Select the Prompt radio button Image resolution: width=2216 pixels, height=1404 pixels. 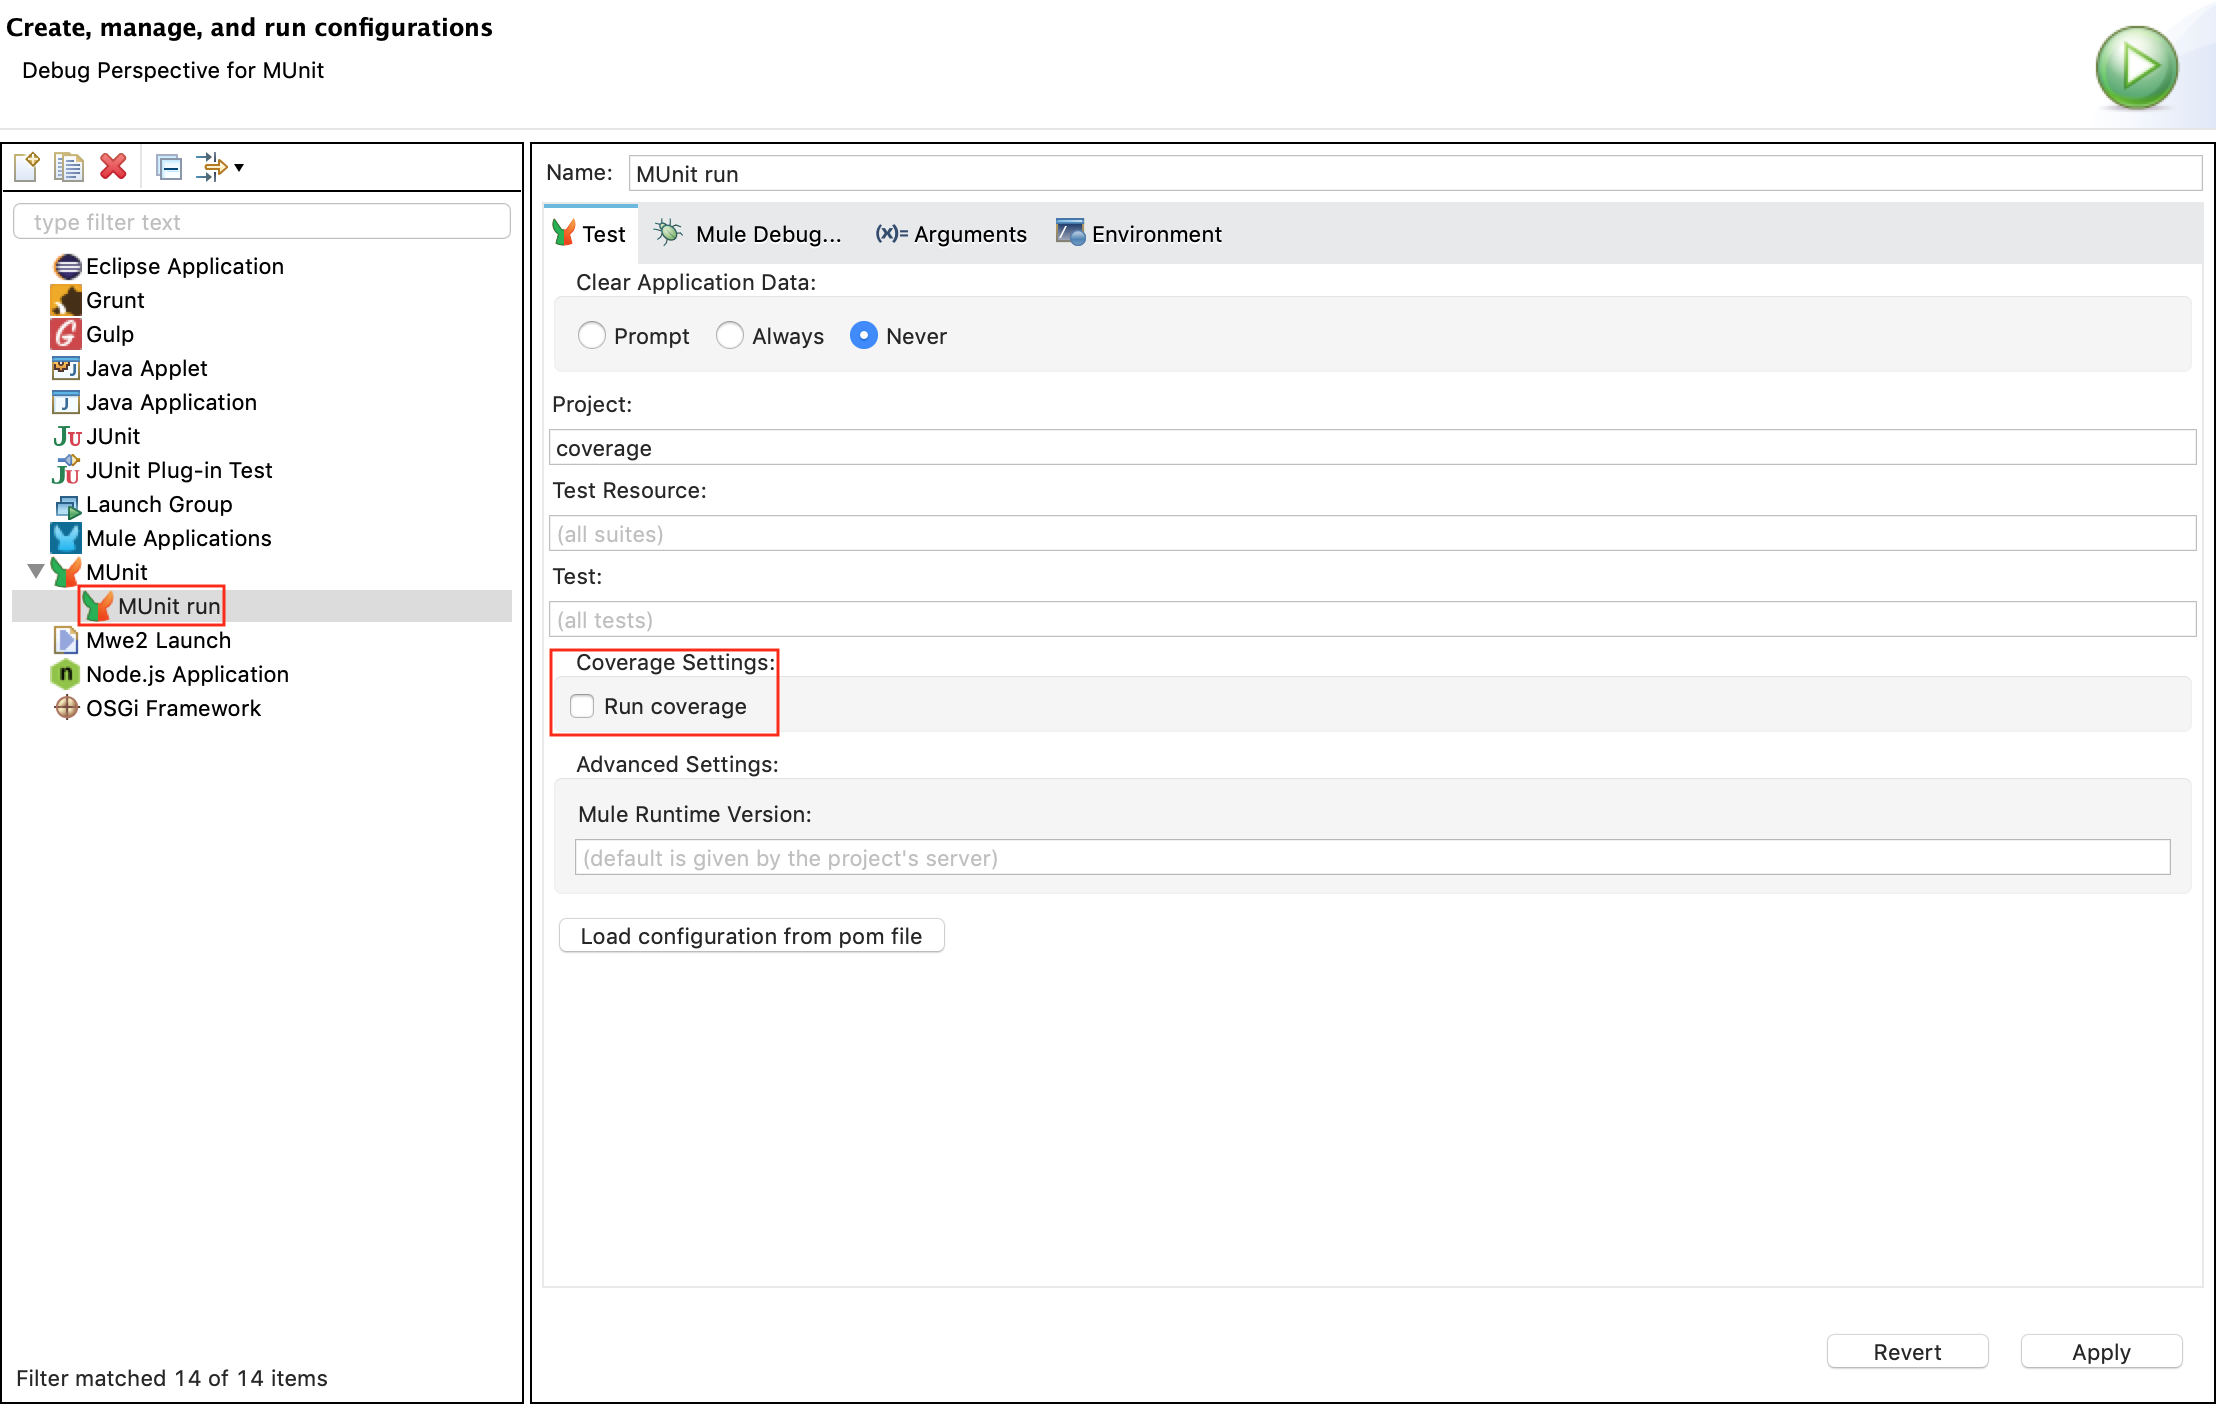(x=592, y=335)
